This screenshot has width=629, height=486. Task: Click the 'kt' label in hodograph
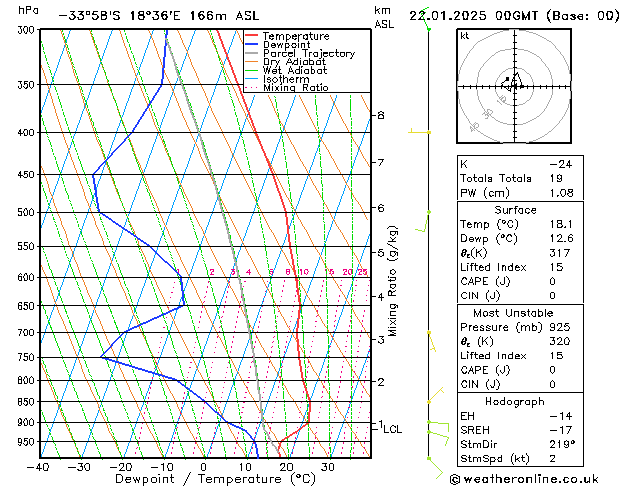pos(465,36)
